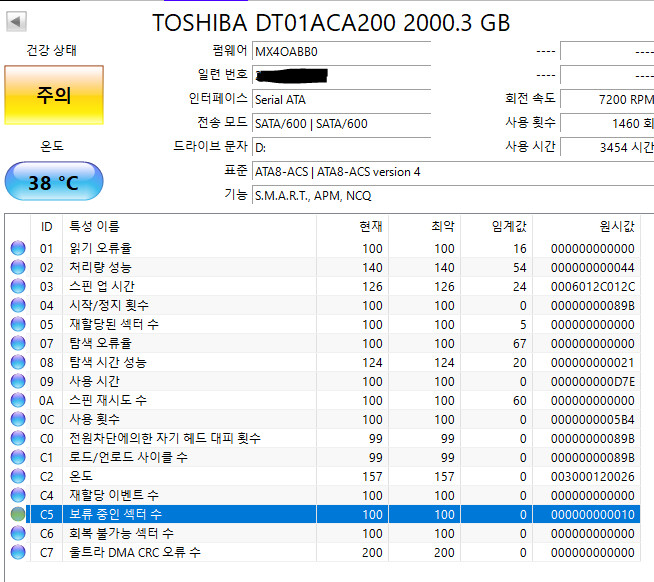Click the 38 °C temperature button
The image size is (654, 582).
54,182
